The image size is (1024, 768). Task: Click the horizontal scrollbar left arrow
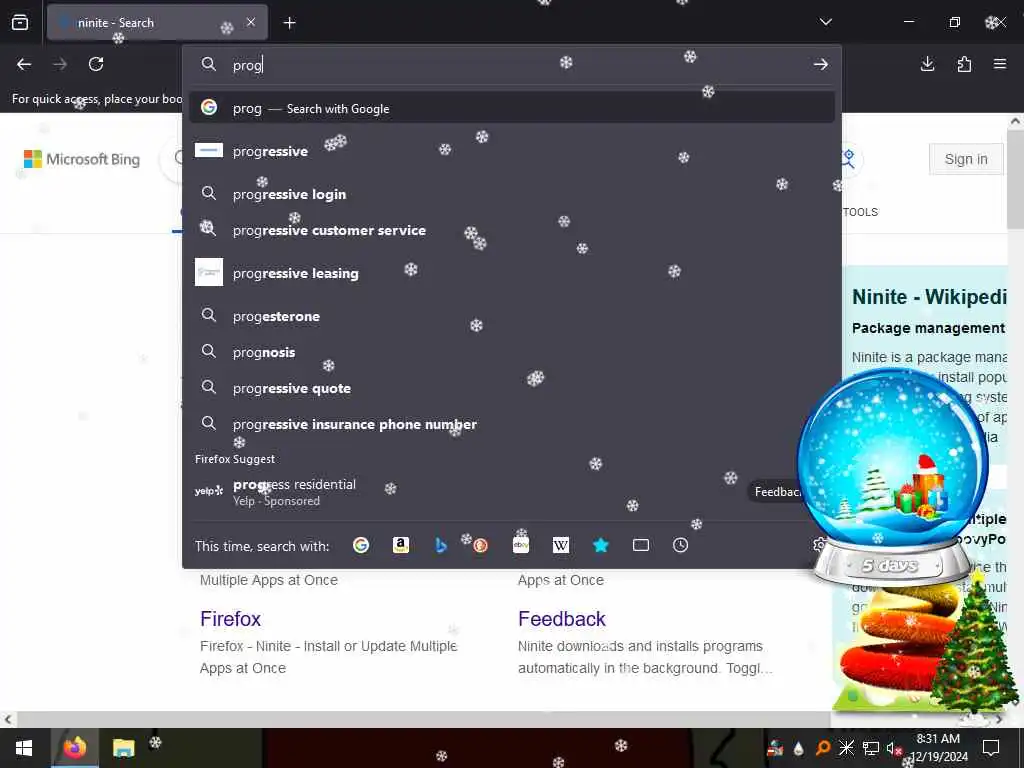[x=7, y=719]
